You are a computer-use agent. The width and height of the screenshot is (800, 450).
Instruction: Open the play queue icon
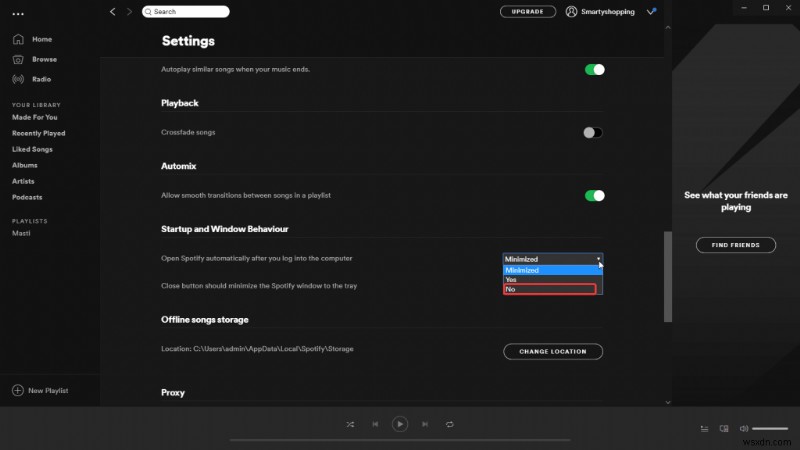tap(704, 429)
